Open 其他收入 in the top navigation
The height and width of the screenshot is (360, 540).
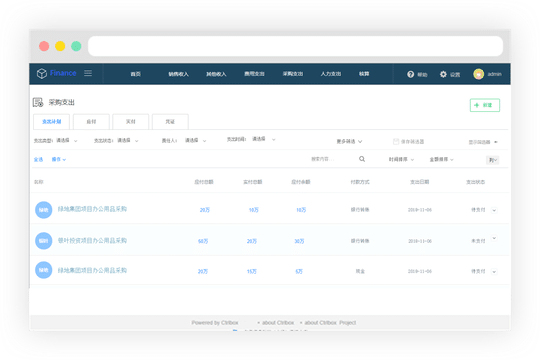(x=216, y=74)
